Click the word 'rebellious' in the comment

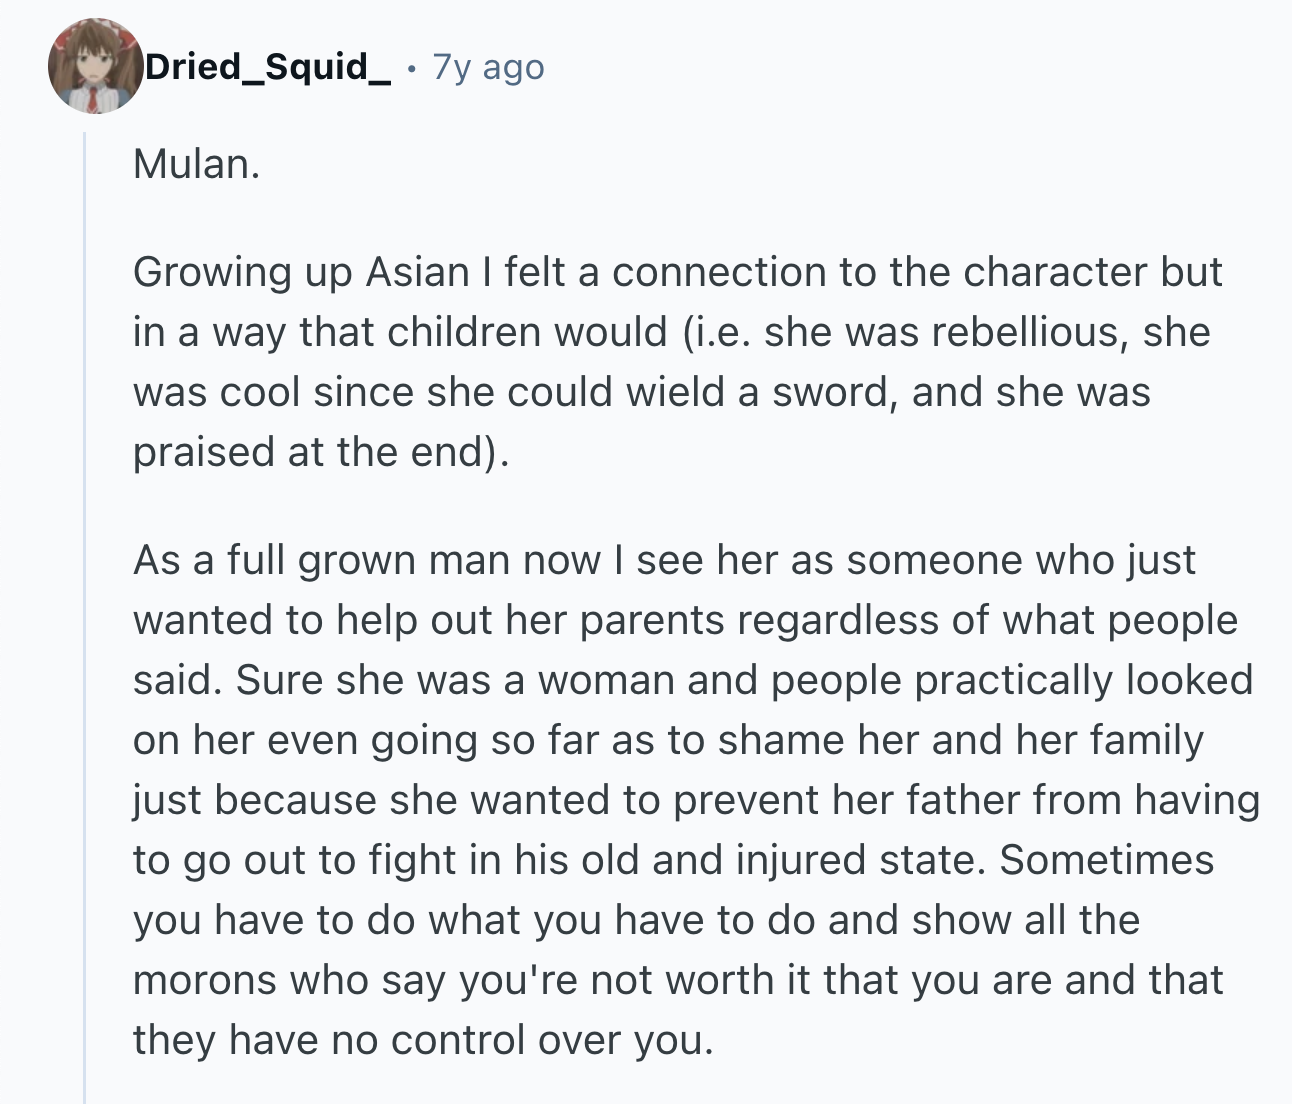[x=1030, y=331]
